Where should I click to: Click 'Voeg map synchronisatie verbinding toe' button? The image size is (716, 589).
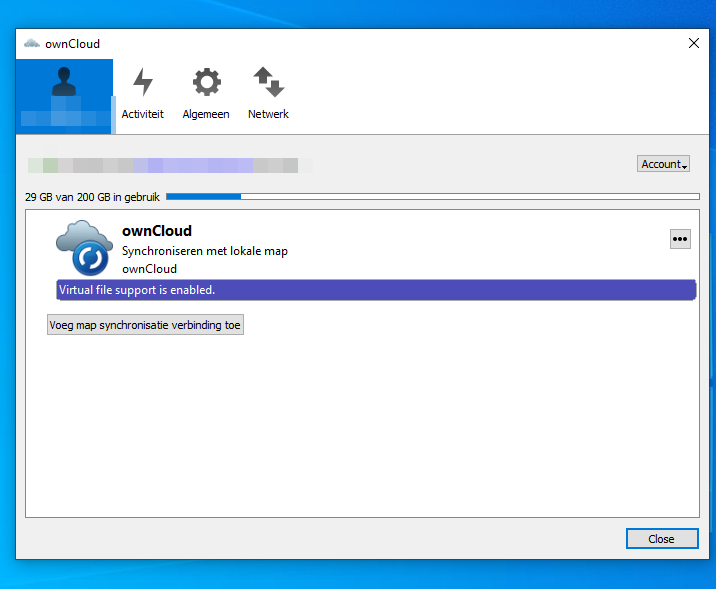(145, 325)
